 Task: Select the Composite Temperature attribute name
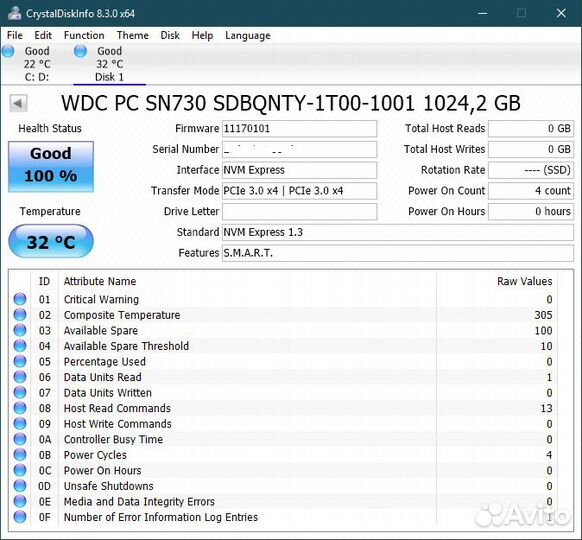tap(122, 315)
